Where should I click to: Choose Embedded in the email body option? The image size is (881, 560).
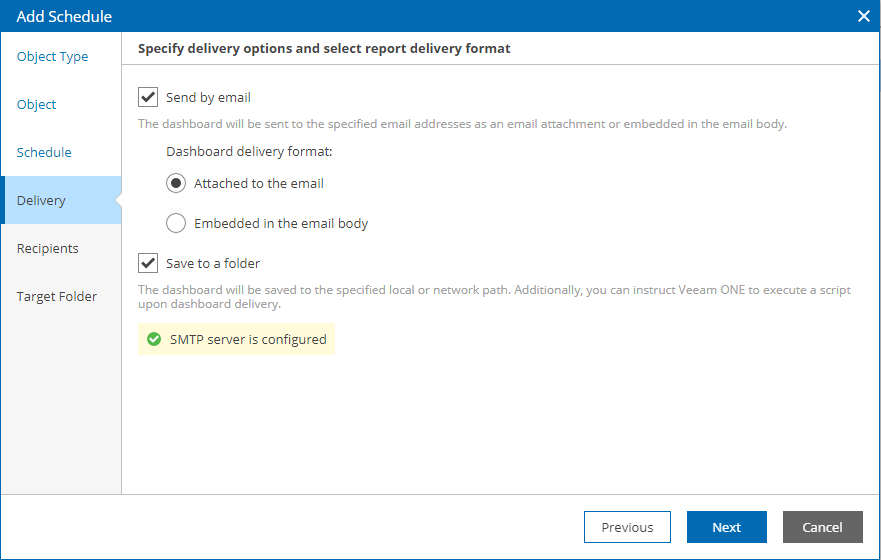[x=176, y=223]
